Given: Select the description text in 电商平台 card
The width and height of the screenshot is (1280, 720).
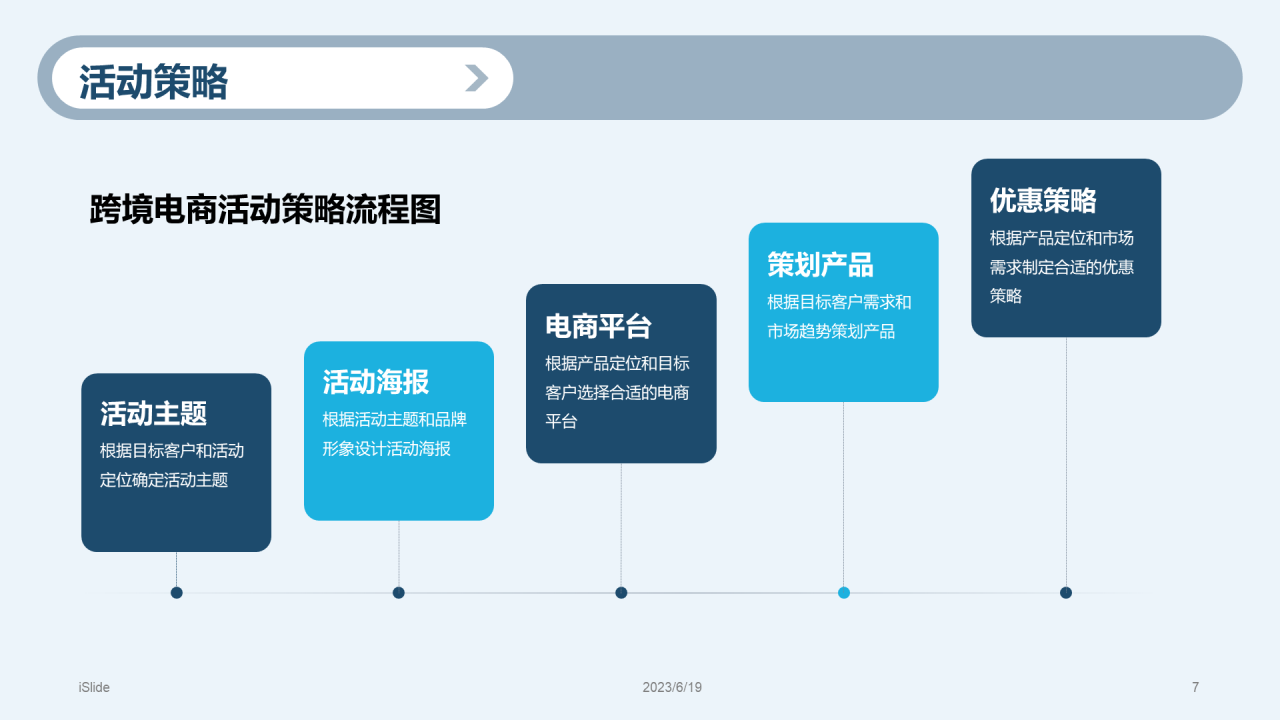Looking at the screenshot, I should click(617, 392).
